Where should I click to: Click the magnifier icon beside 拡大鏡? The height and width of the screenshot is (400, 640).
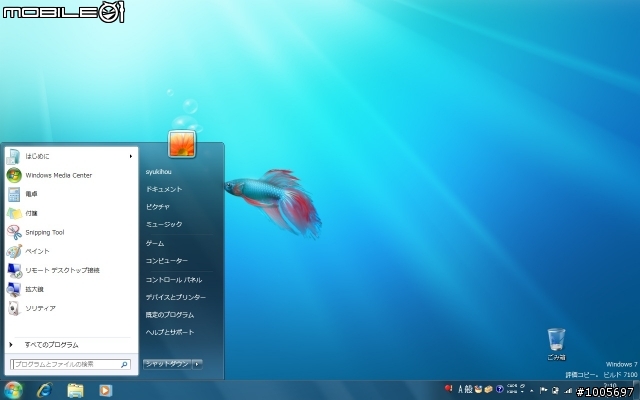[14, 289]
